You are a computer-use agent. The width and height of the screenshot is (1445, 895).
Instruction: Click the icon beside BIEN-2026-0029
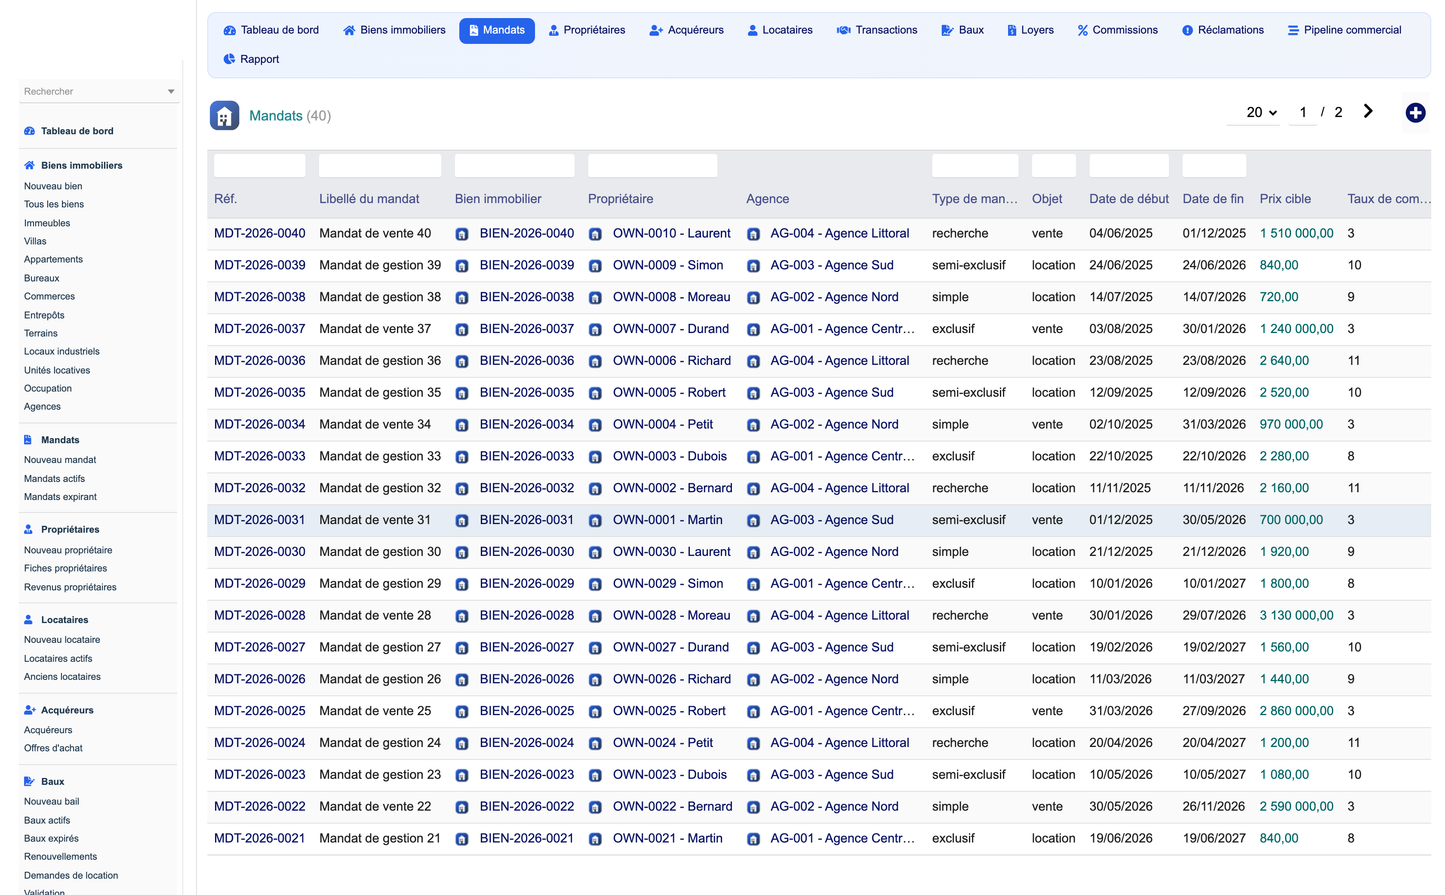pyautogui.click(x=462, y=584)
